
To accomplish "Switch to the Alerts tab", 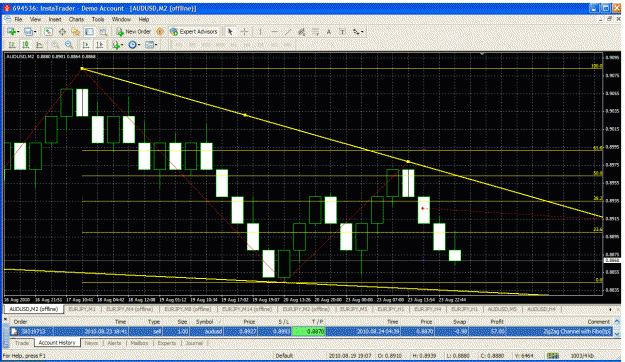I will click(x=114, y=343).
